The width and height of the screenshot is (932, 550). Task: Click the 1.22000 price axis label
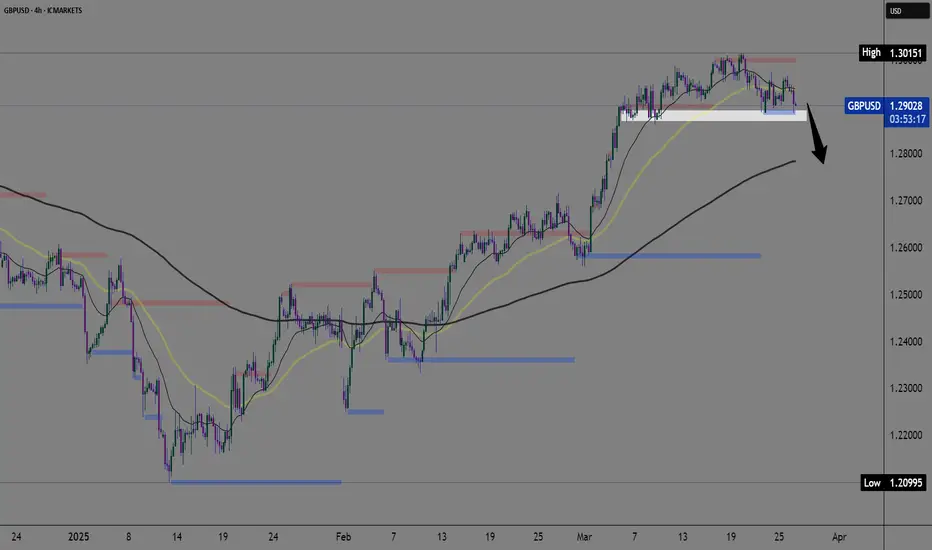(906, 435)
